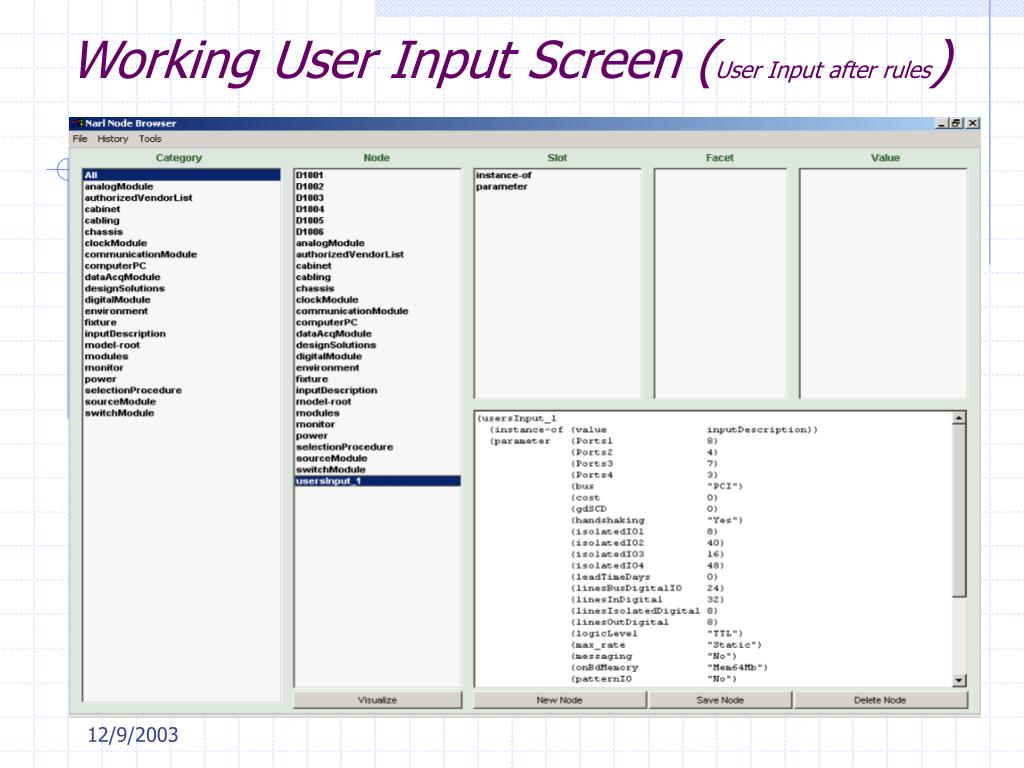Viewport: 1024px width, 768px height.
Task: Select 'computerPC' in the Node list
Action: tap(327, 322)
